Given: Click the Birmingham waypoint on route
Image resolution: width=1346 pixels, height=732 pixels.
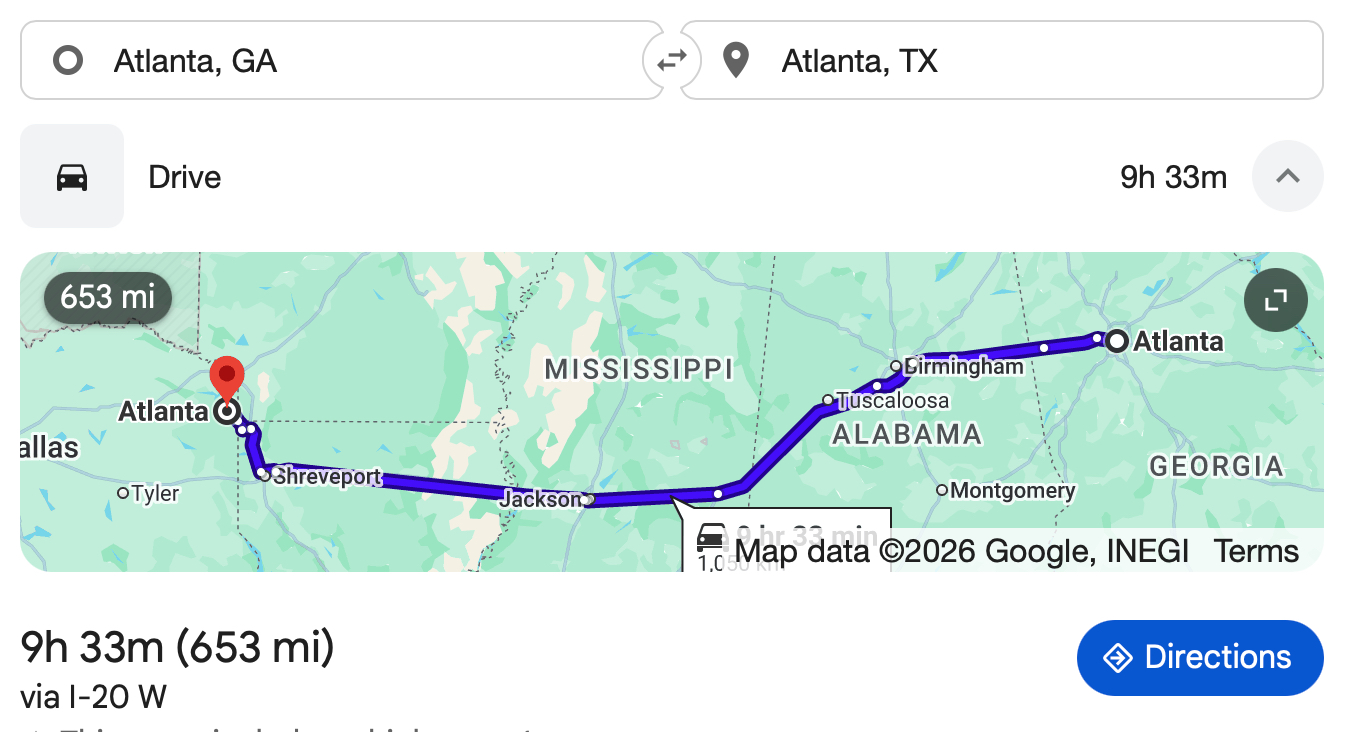Looking at the screenshot, I should pos(896,366).
